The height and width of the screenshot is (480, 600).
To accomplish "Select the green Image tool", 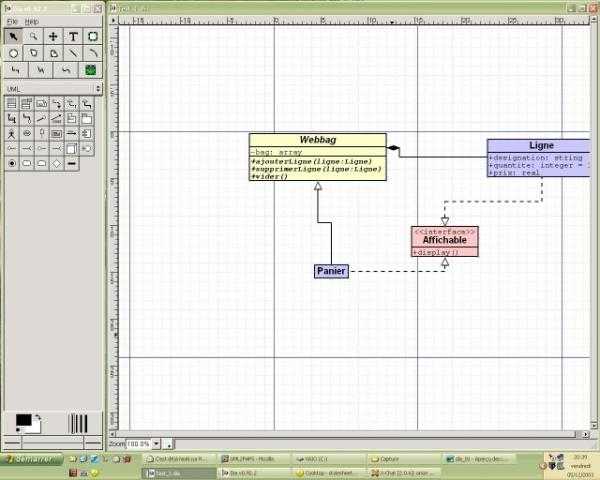I will (x=90, y=70).
